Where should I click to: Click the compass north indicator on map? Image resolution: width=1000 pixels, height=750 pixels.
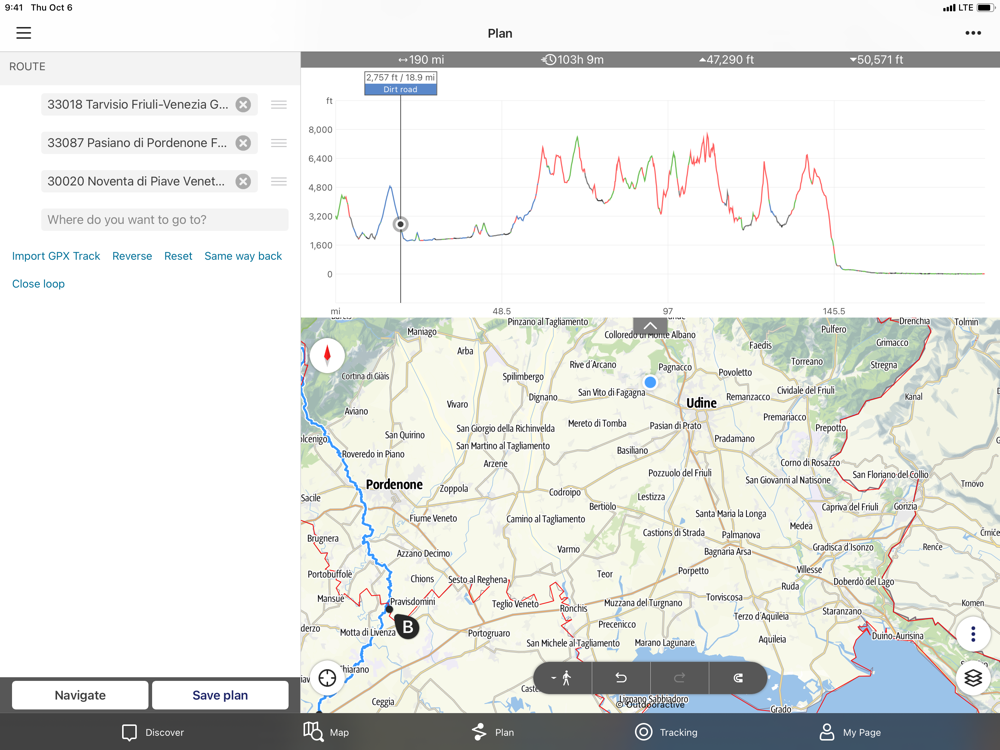tap(327, 355)
